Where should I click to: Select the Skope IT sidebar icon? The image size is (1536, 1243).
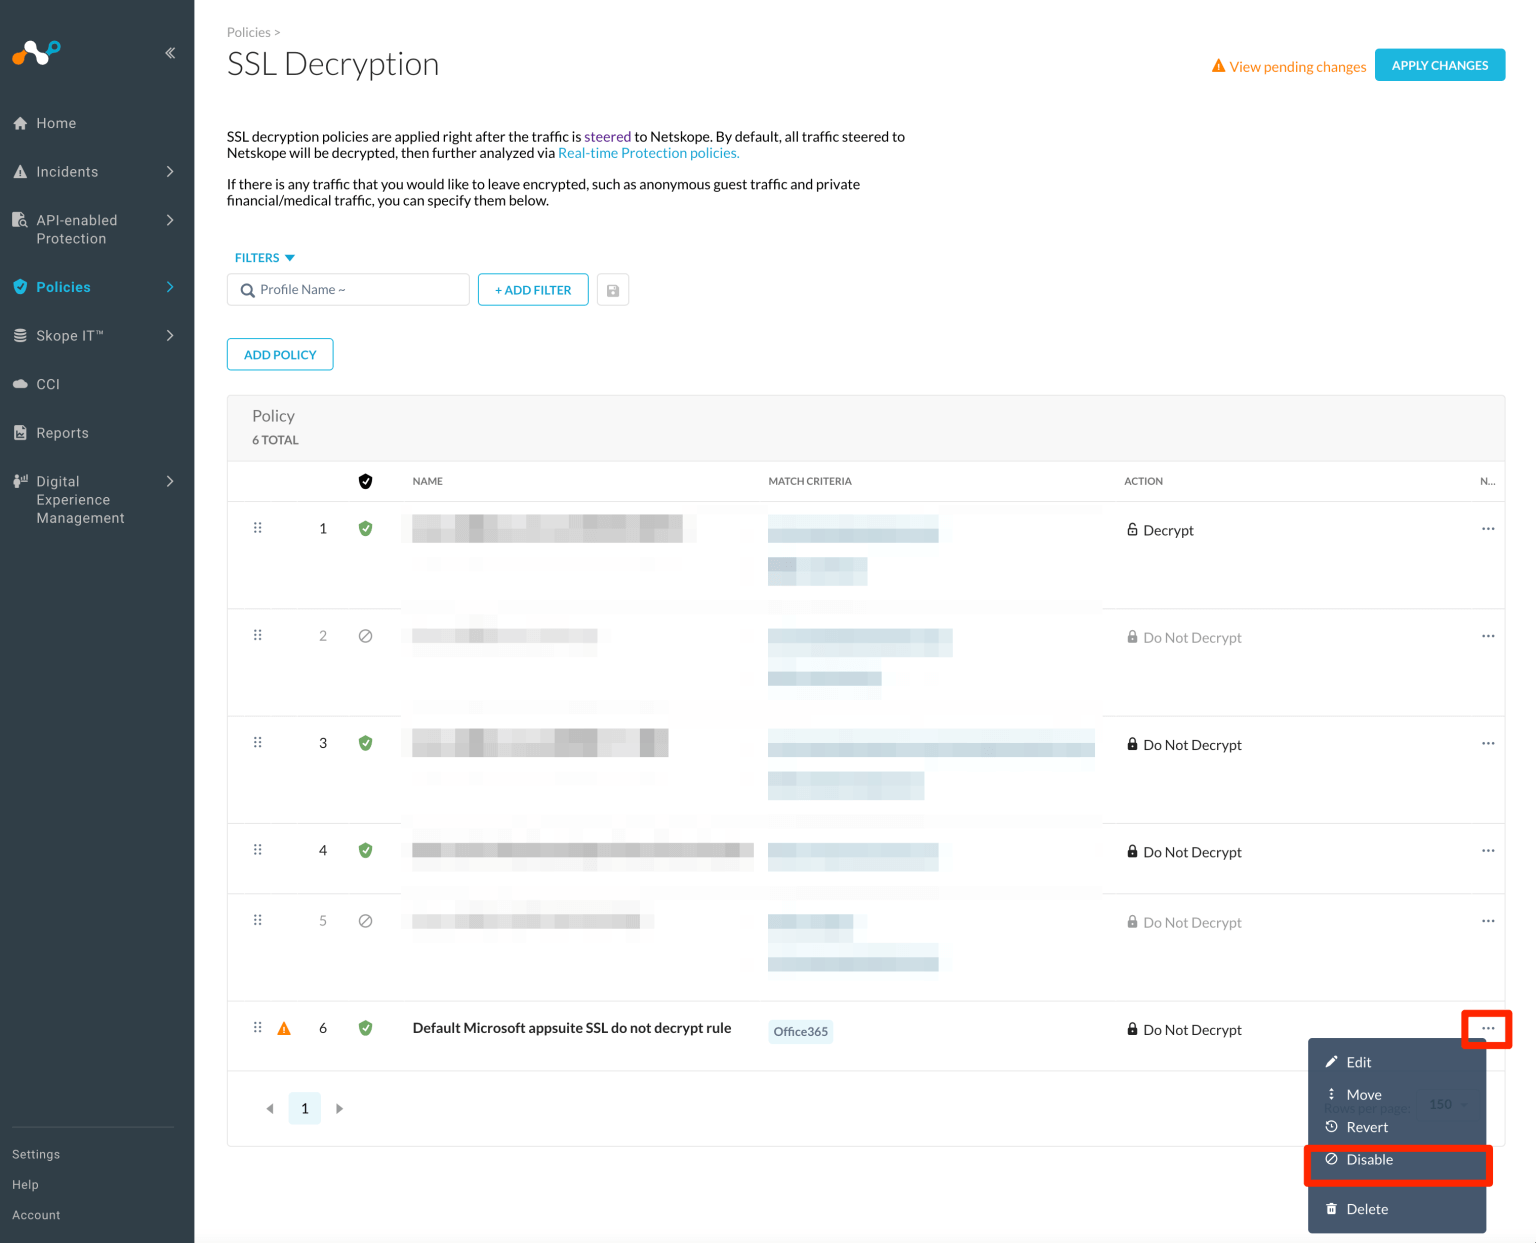[21, 335]
